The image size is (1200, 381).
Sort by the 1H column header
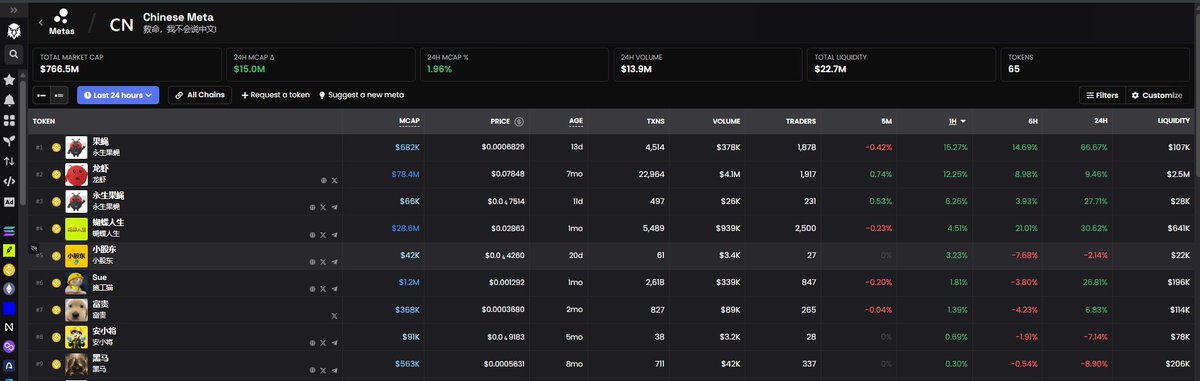[957, 121]
